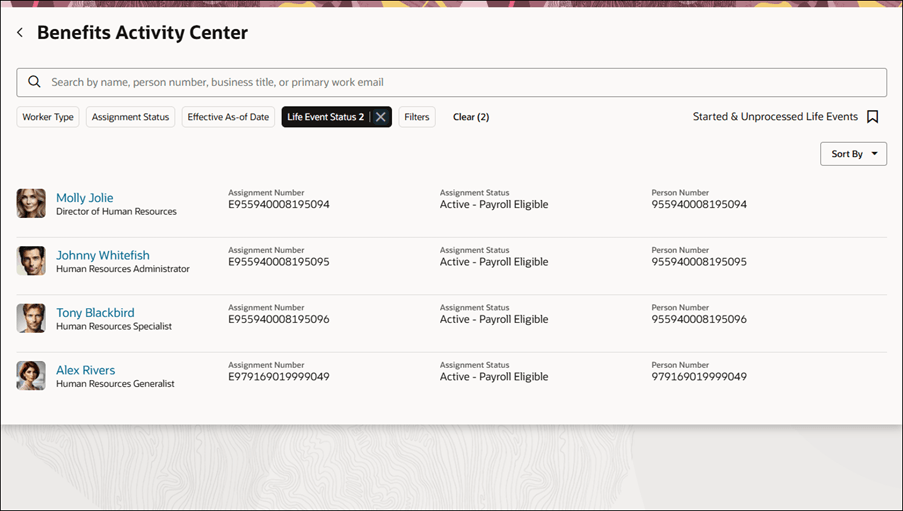Click Molly Jolie's person number 955940008195094
Image resolution: width=903 pixels, height=511 pixels.
pos(699,205)
